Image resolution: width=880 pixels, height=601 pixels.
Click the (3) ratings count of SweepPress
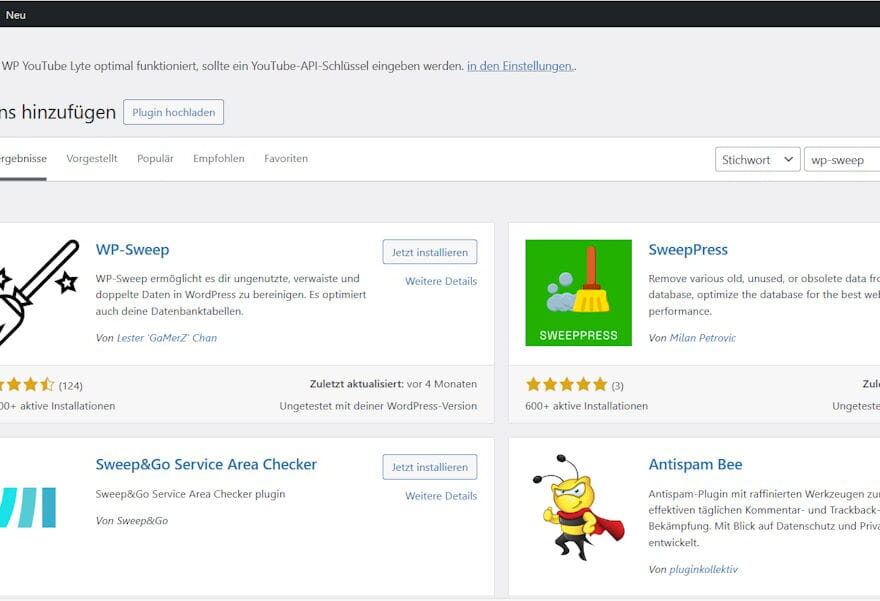click(x=617, y=386)
